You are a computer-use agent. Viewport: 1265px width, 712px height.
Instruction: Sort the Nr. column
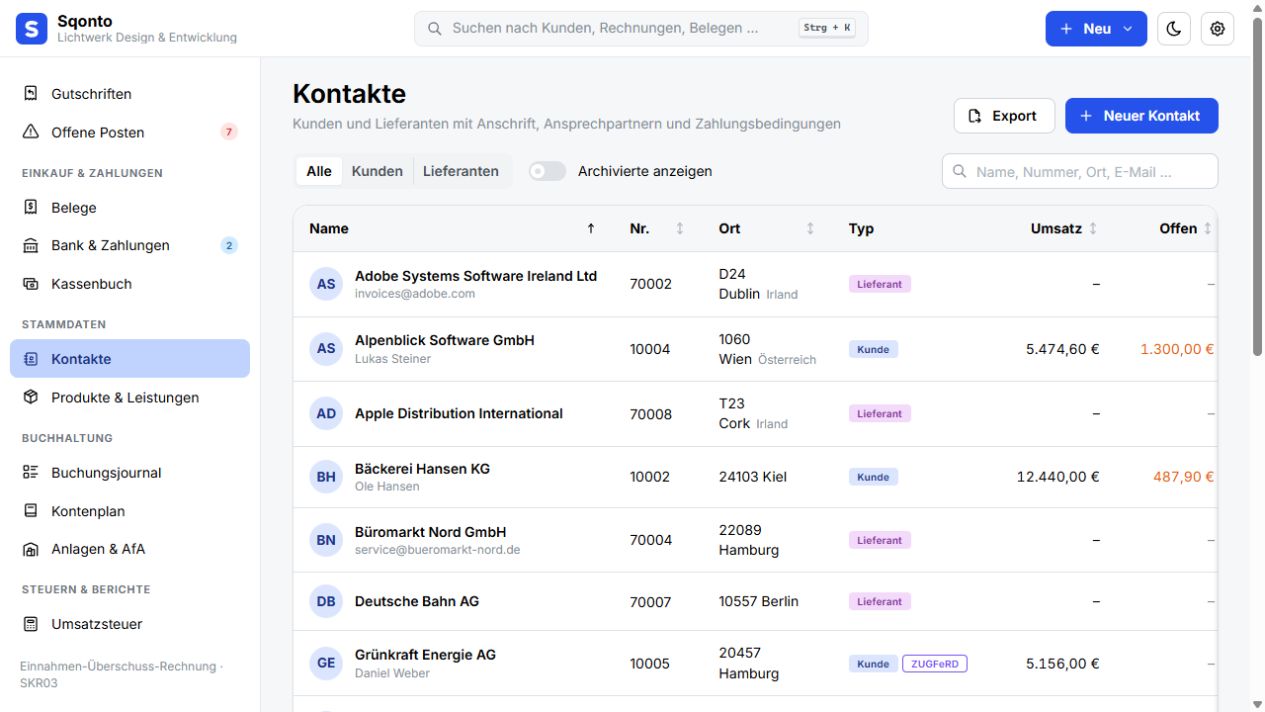(x=680, y=228)
